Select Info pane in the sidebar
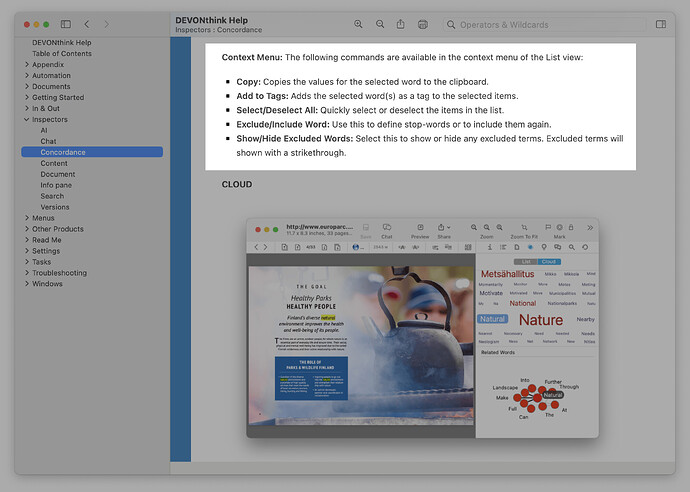Image resolution: width=690 pixels, height=492 pixels. (55, 185)
